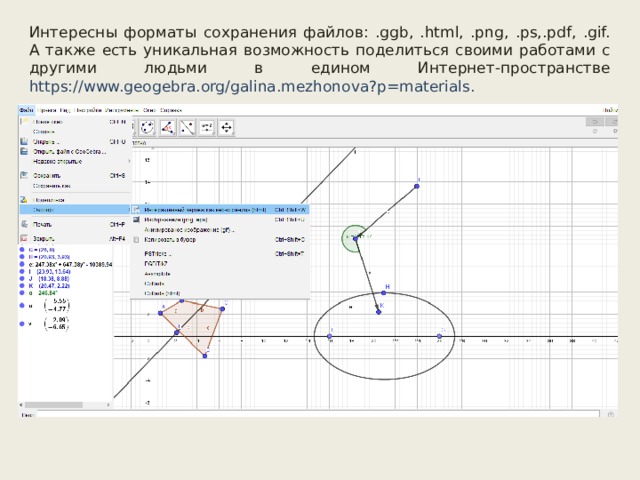Toggle visibility of point J in algebra view
The width and height of the screenshot is (640, 480).
tap(22, 279)
